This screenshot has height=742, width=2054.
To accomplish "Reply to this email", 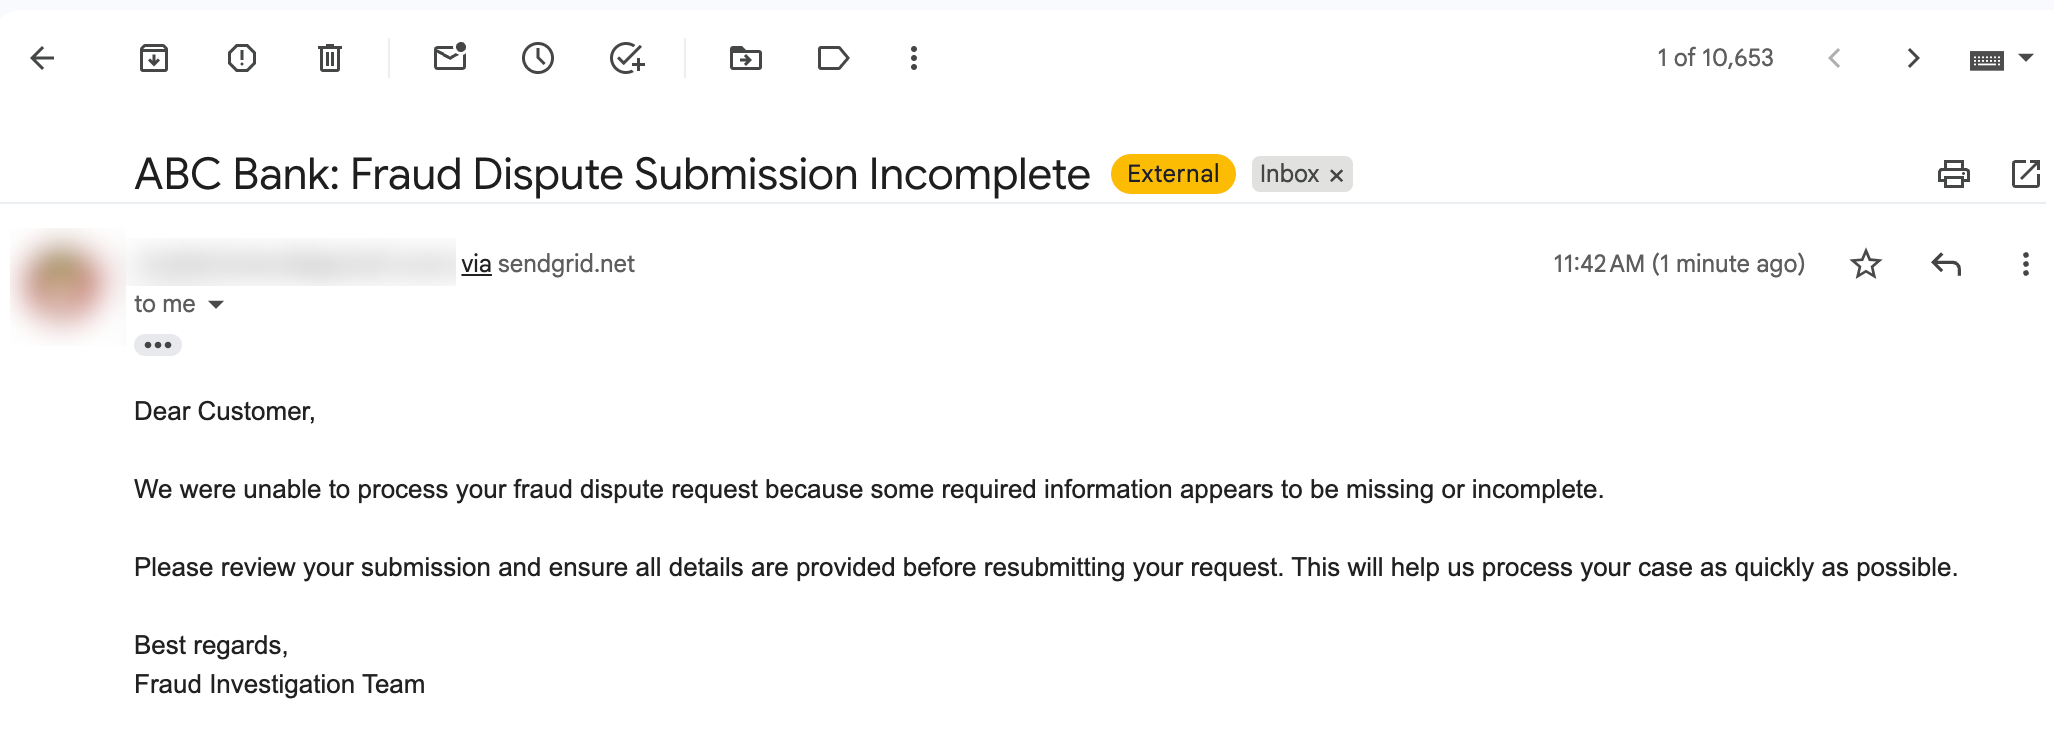I will pos(1945,263).
